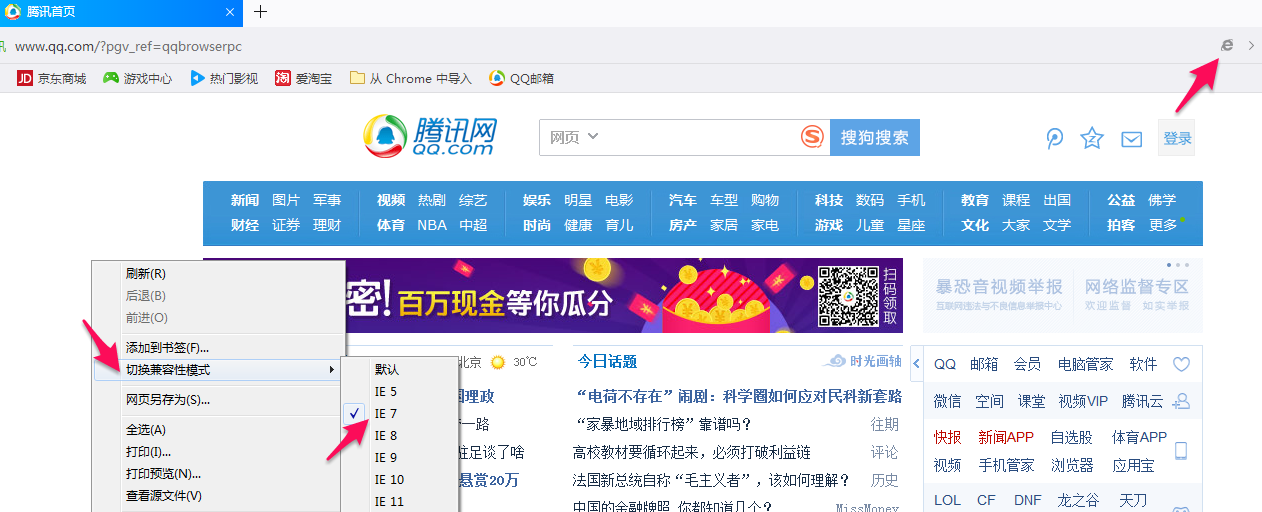Viewport: 1262px width, 512px height.
Task: Click the IE compatibility mode icon in address bar
Action: (x=1228, y=45)
